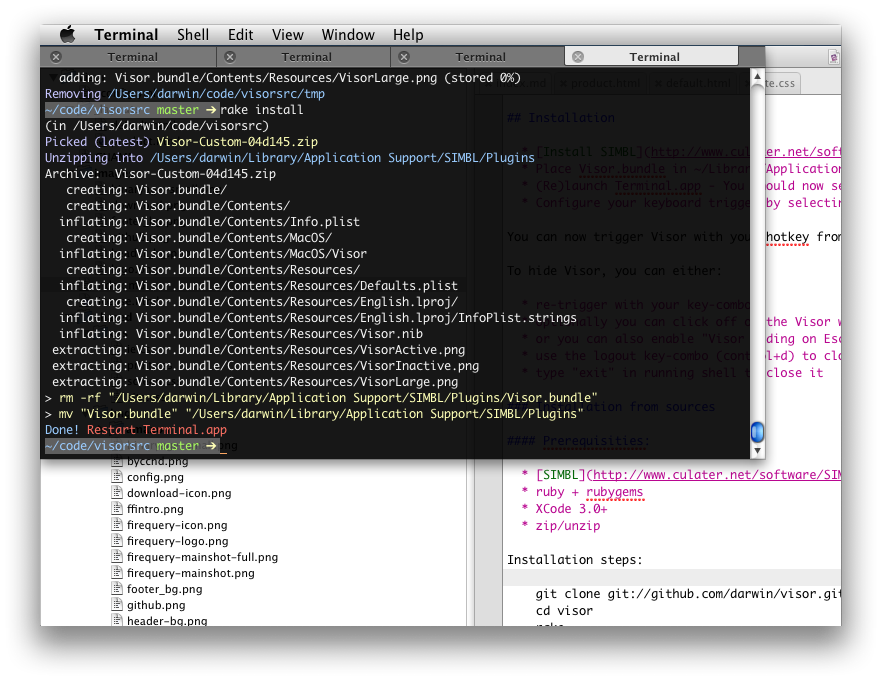Screen dimensions: 880x680
Task: Click the Apple menu icon
Action: (67, 35)
